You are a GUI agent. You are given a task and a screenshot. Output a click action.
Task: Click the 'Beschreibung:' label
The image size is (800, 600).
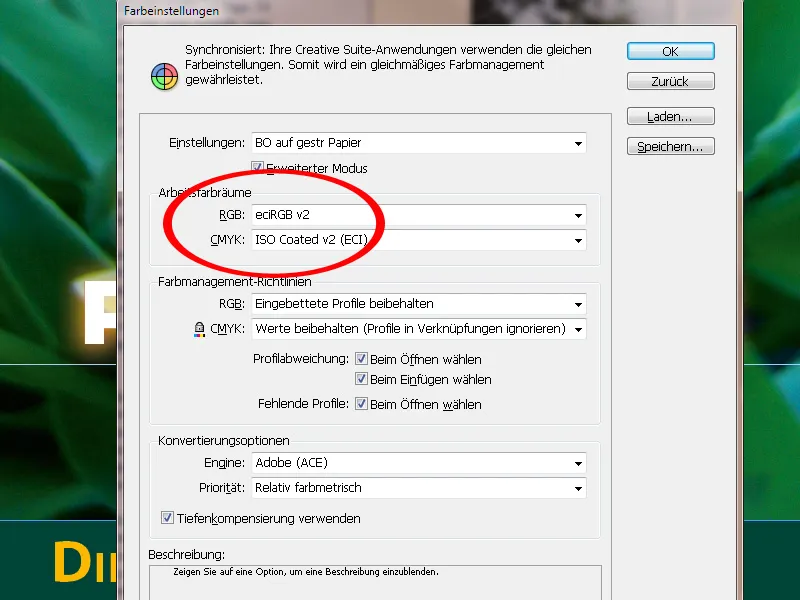pyautogui.click(x=187, y=554)
